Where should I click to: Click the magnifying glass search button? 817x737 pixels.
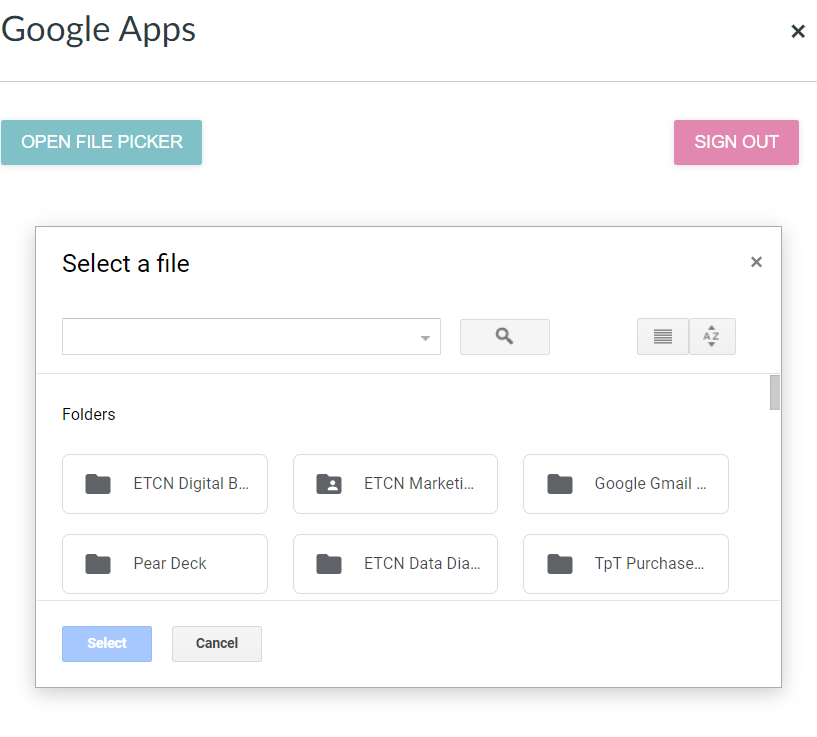[504, 337]
